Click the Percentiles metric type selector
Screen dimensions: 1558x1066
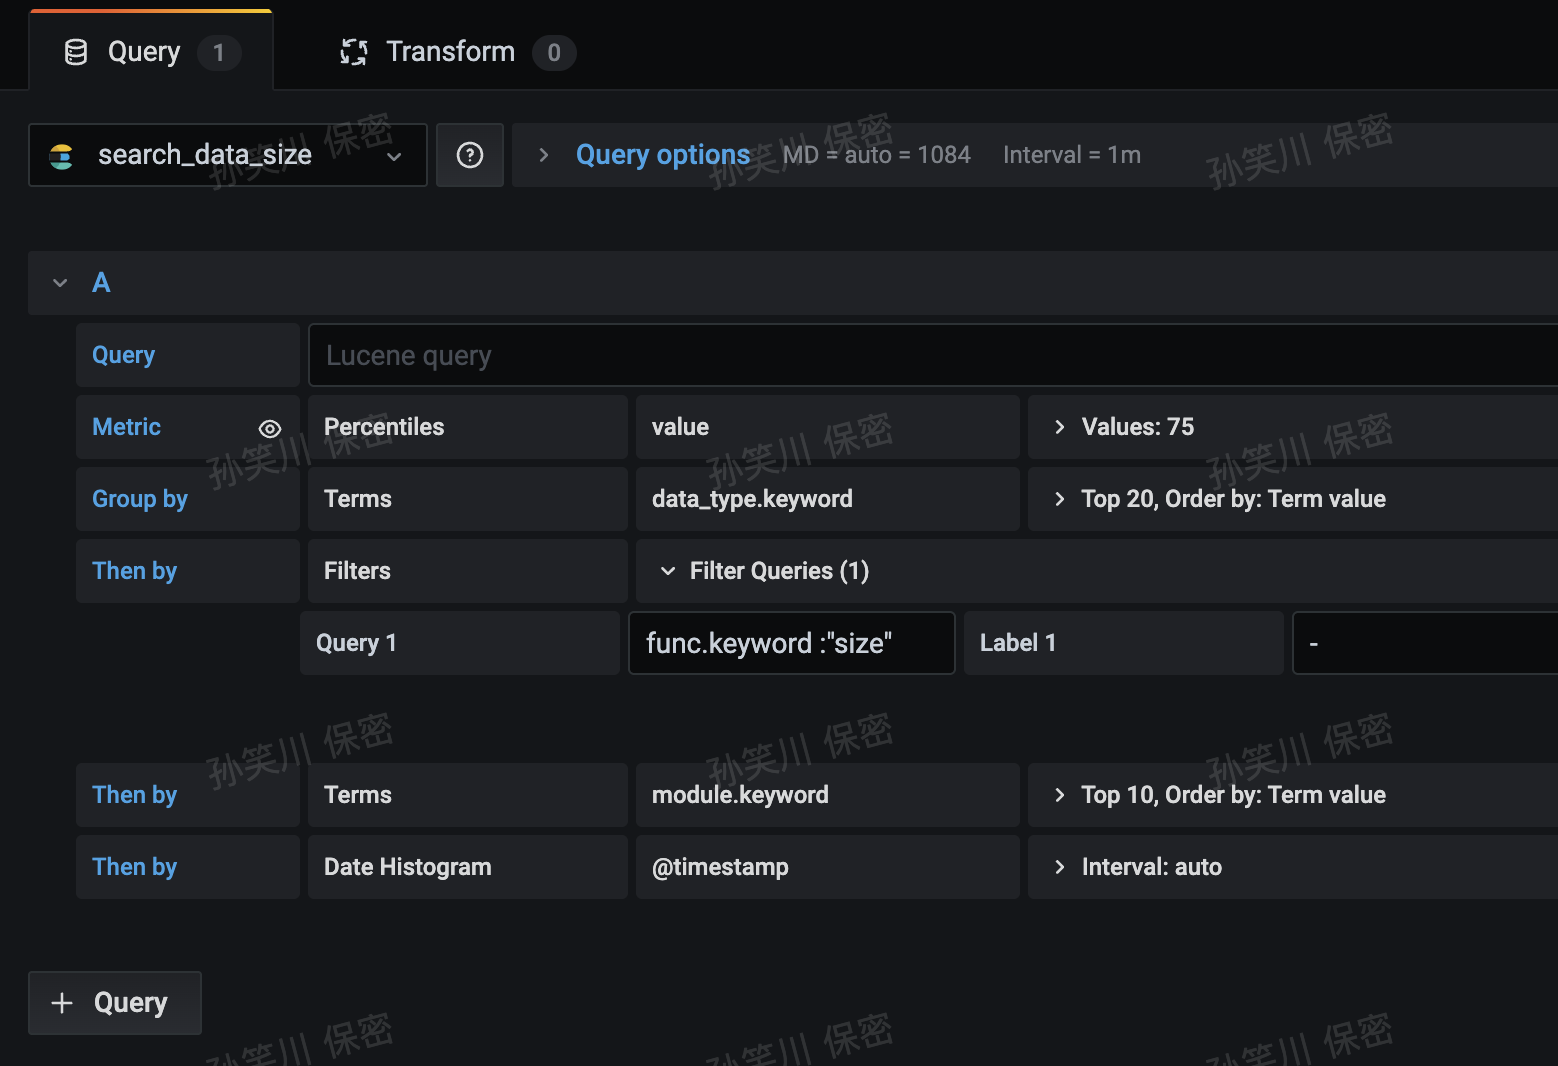point(468,427)
